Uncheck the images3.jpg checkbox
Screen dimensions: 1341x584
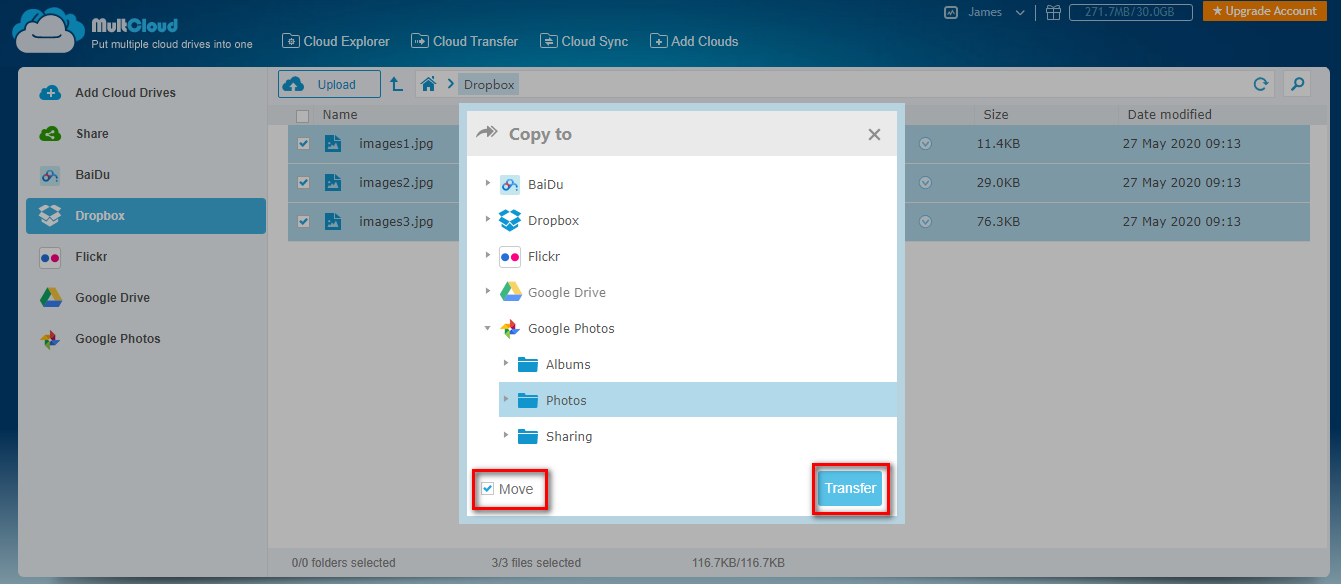click(x=303, y=222)
